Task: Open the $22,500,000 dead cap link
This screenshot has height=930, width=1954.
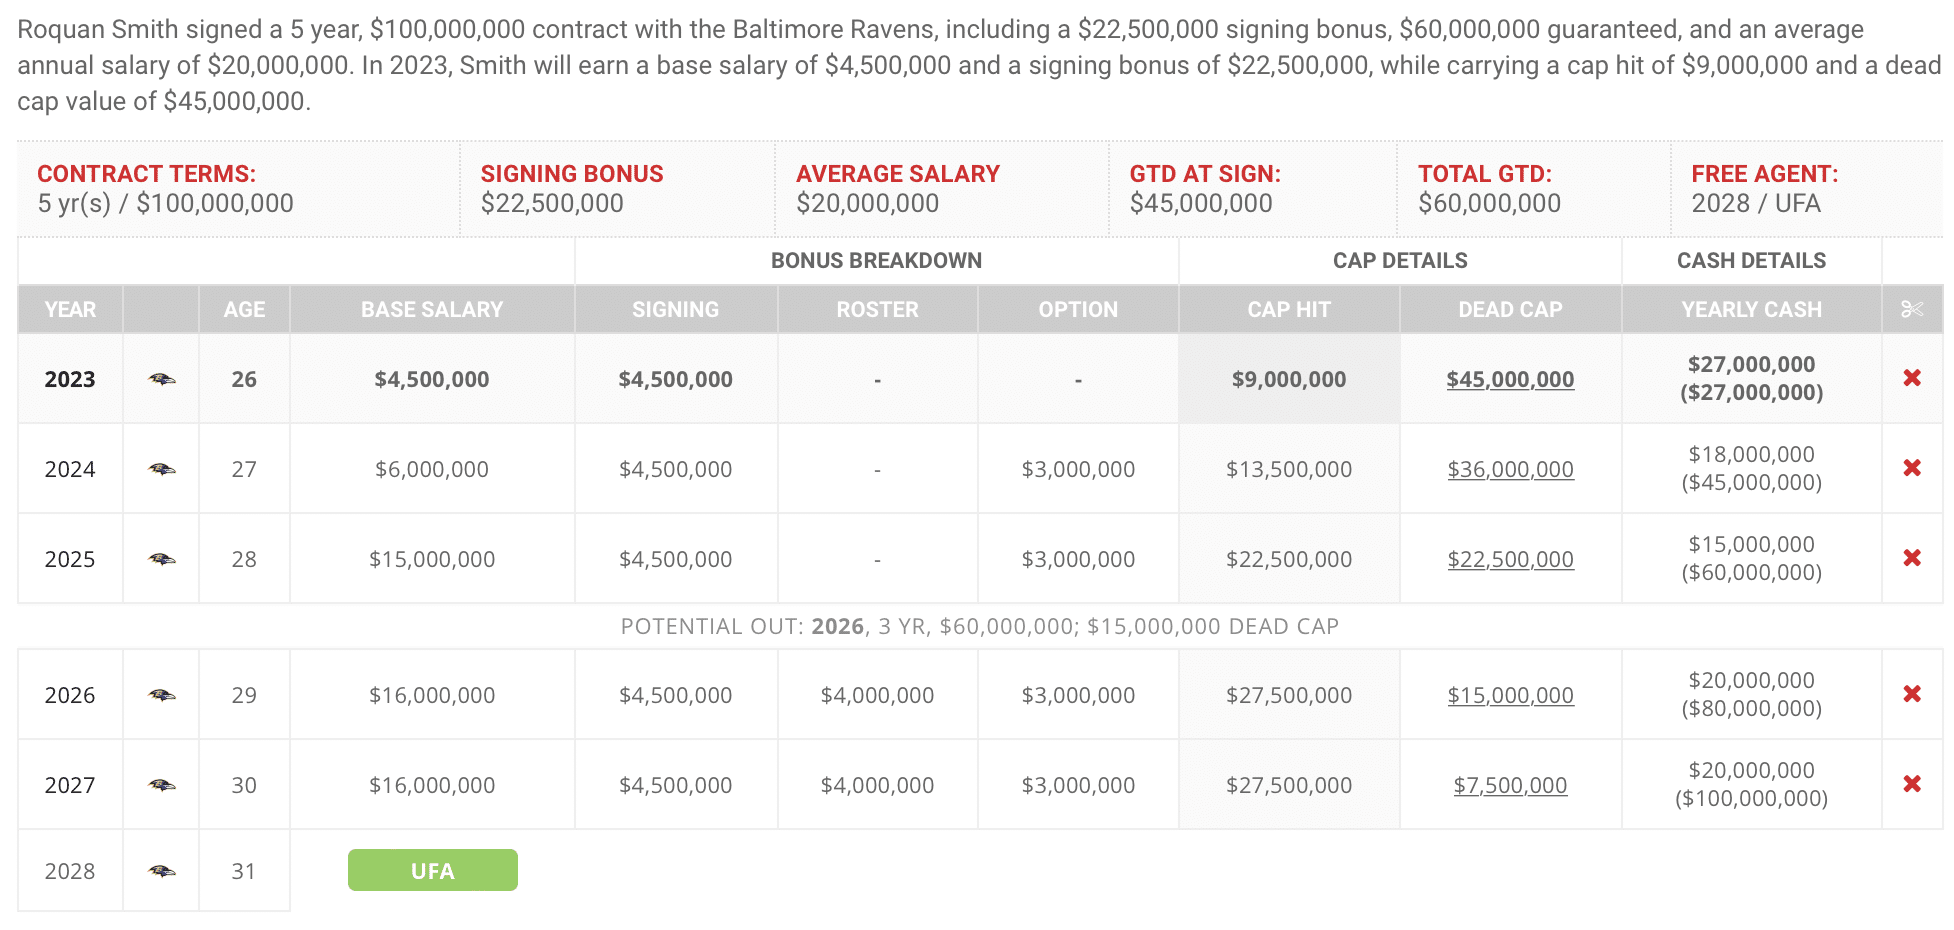Action: pyautogui.click(x=1510, y=559)
